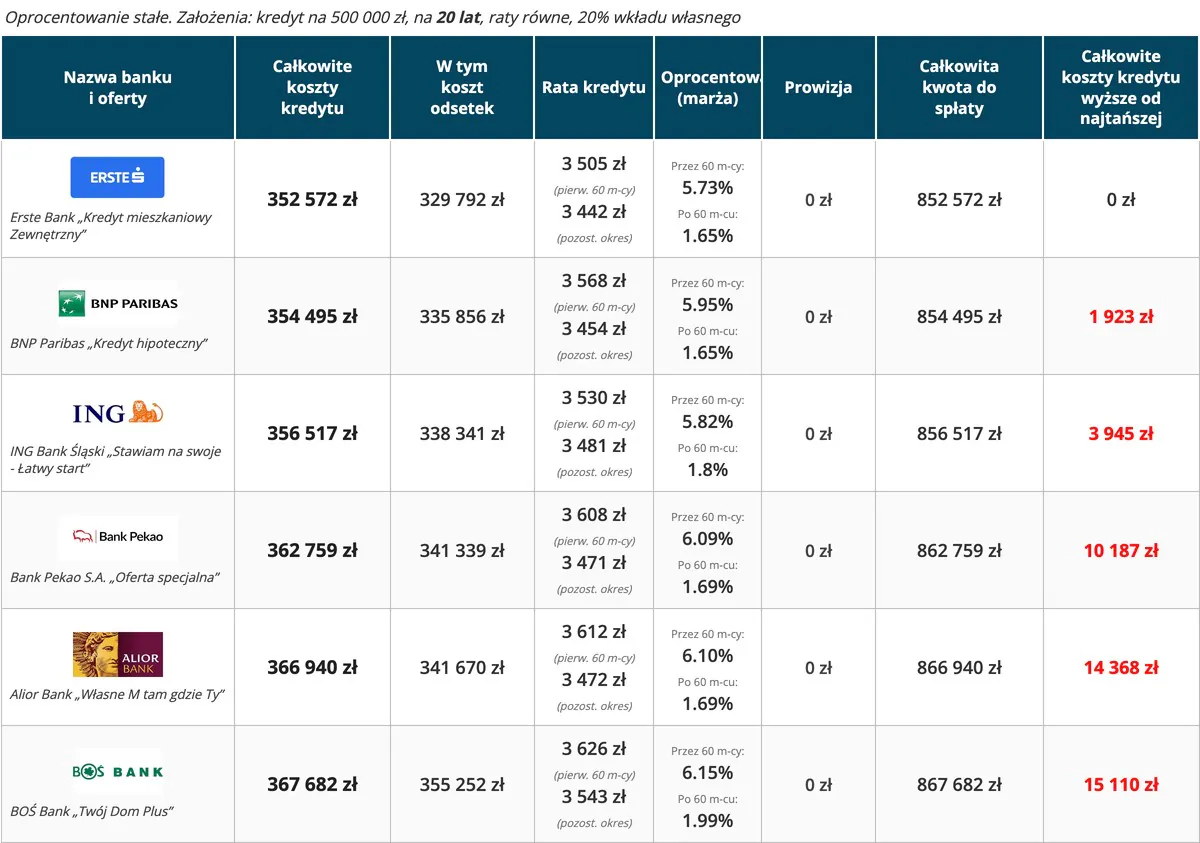
Task: Click the interest cost 329 792 zł
Action: click(x=462, y=199)
